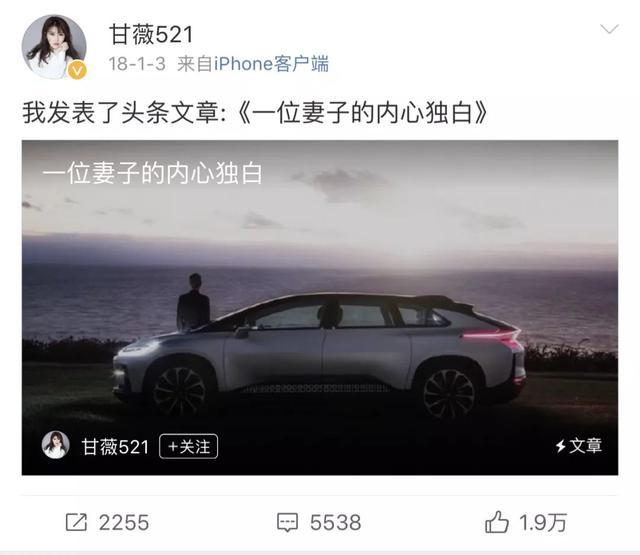The height and width of the screenshot is (555, 640).
Task: Tap the lightning 文章 article icon
Action: pos(578,446)
